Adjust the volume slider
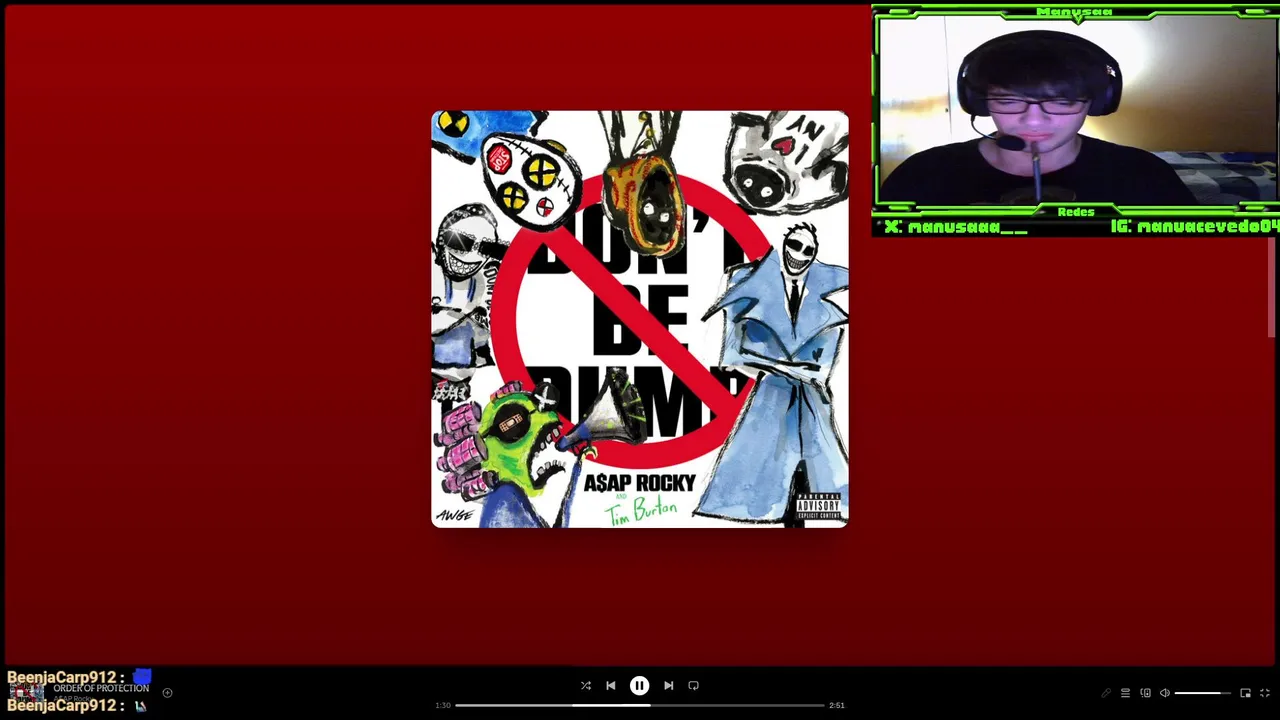The image size is (1280, 720). pyautogui.click(x=1203, y=693)
